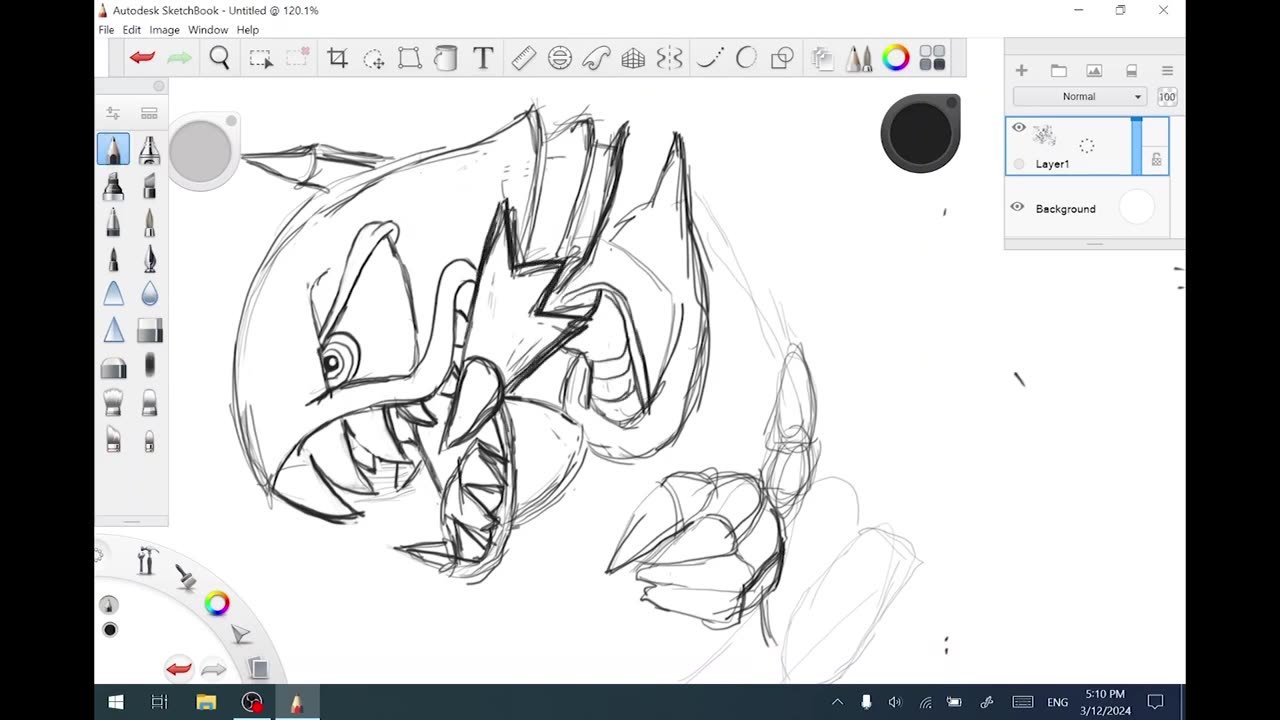Open the Copic Library icon
Image resolution: width=1280 pixels, height=720 pixels.
[822, 58]
